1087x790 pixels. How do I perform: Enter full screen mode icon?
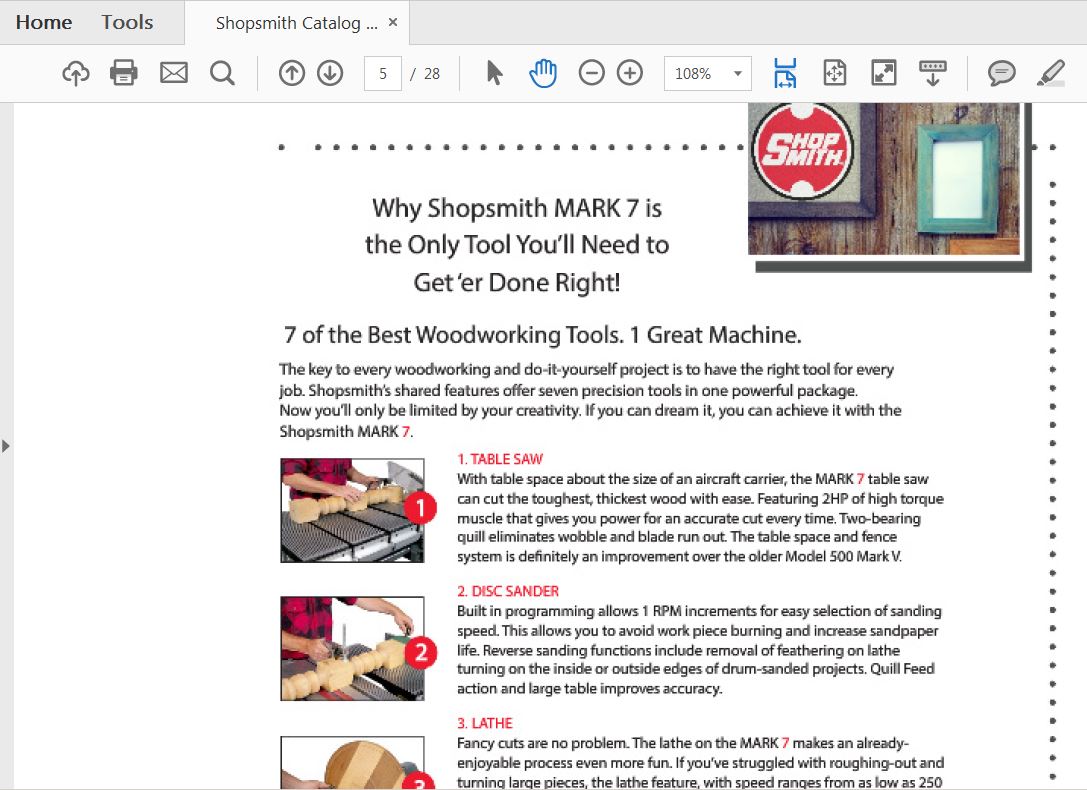(883, 73)
